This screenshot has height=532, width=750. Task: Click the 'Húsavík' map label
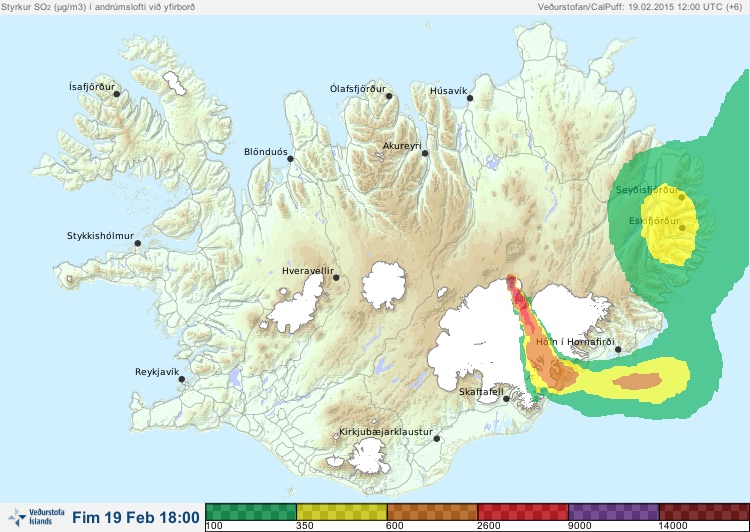448,91
